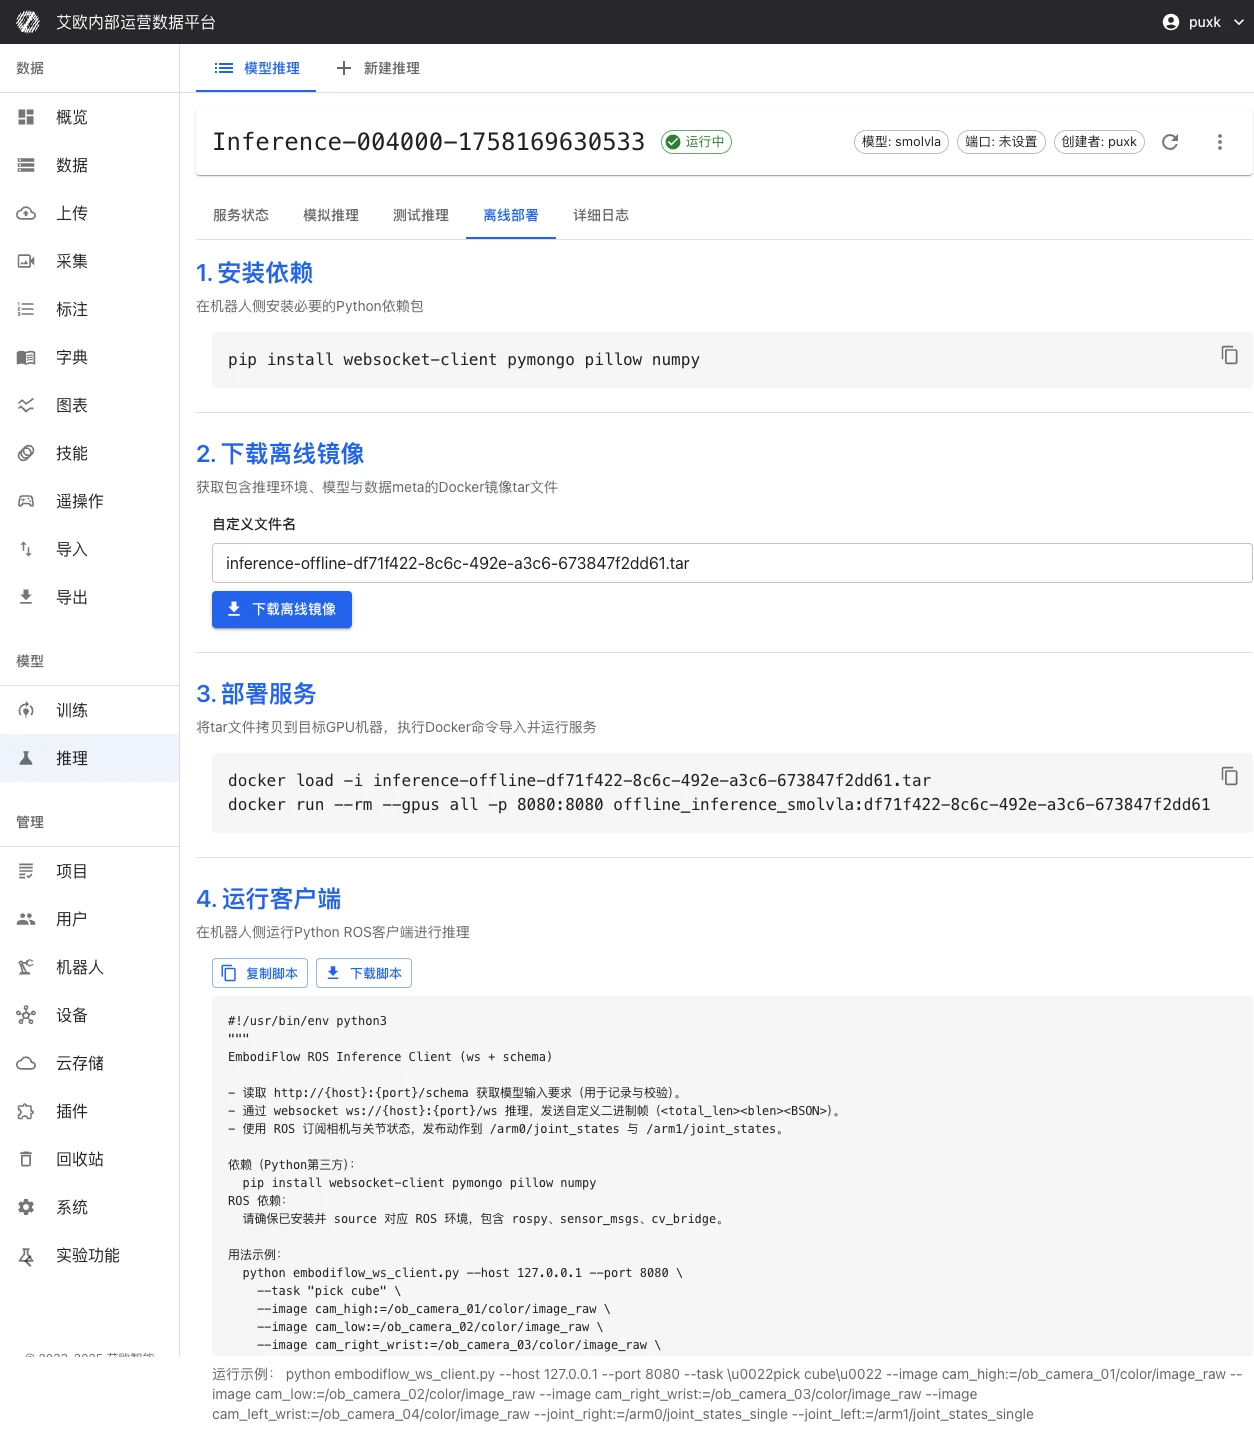Select the 测试推理 tab
This screenshot has height=1440, width=1254.
pyautogui.click(x=421, y=215)
